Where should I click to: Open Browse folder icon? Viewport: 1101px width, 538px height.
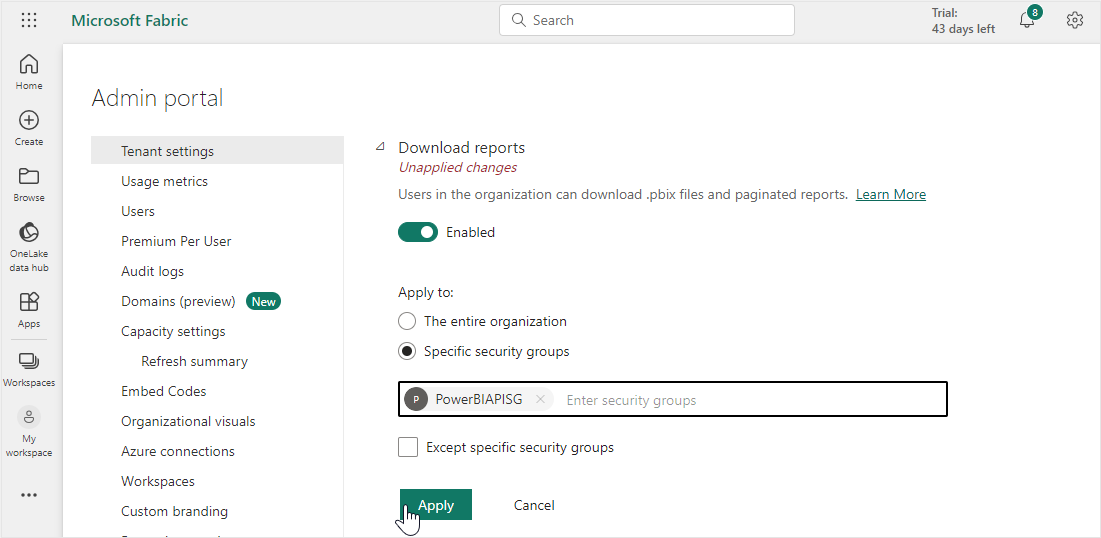pyautogui.click(x=29, y=177)
